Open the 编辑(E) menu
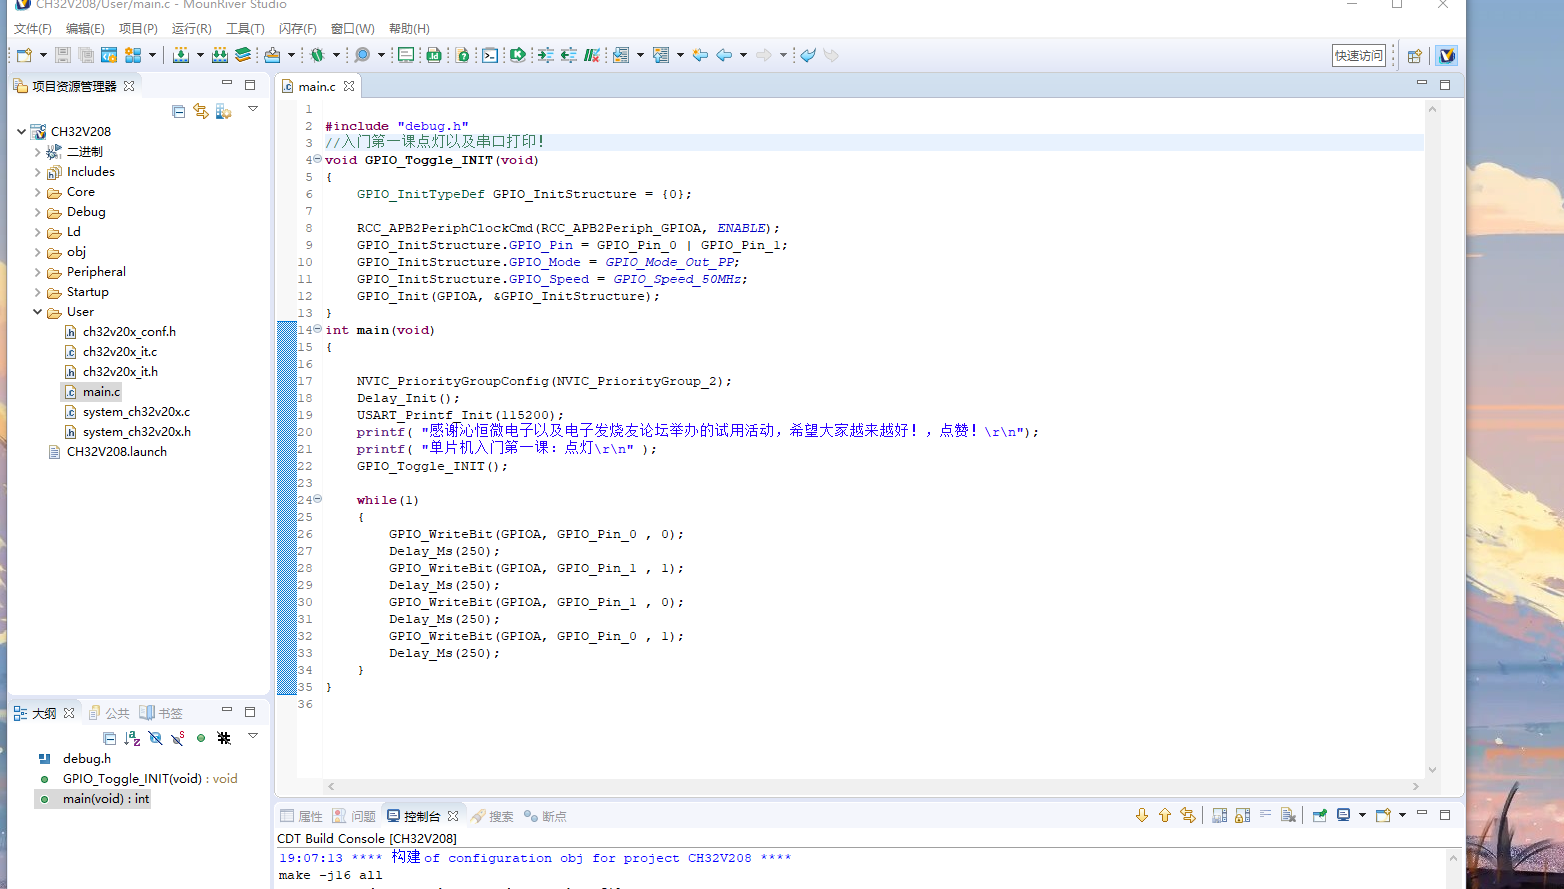1564x889 pixels. (x=85, y=28)
